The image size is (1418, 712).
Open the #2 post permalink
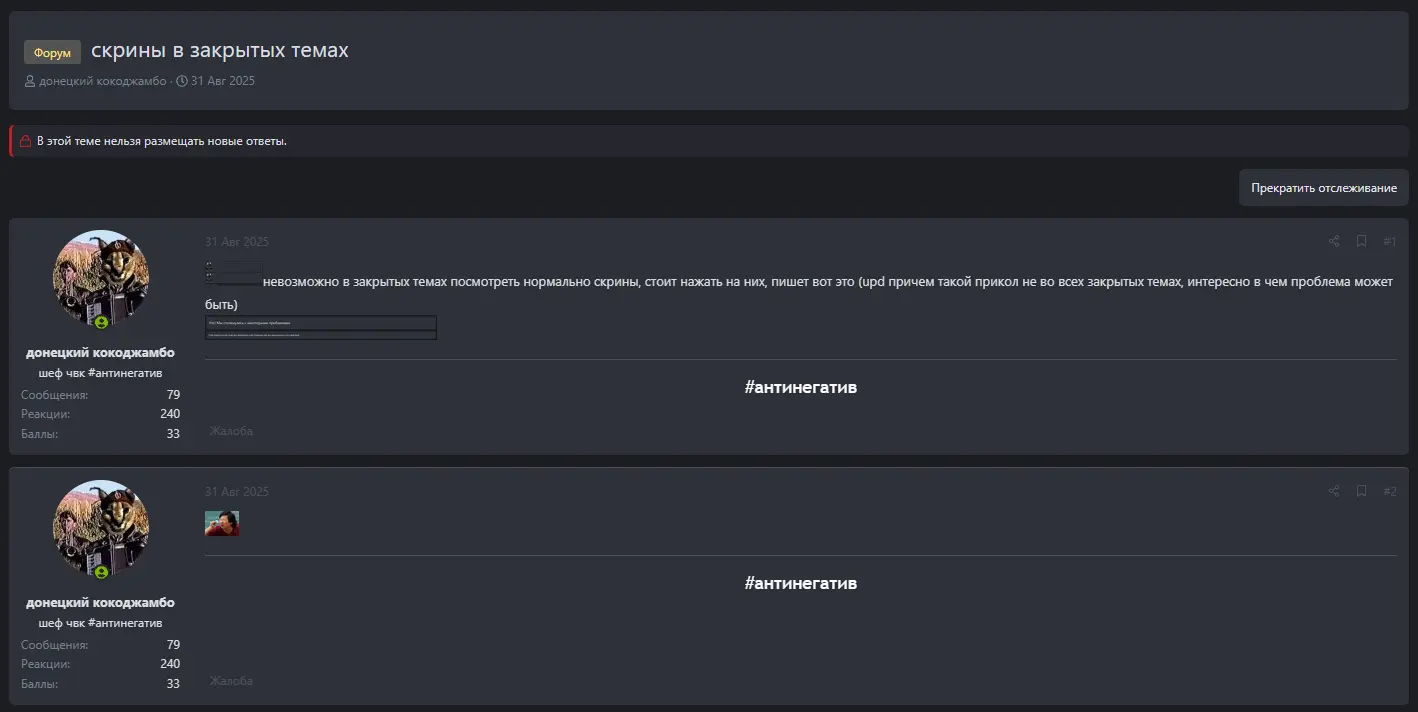[1389, 491]
